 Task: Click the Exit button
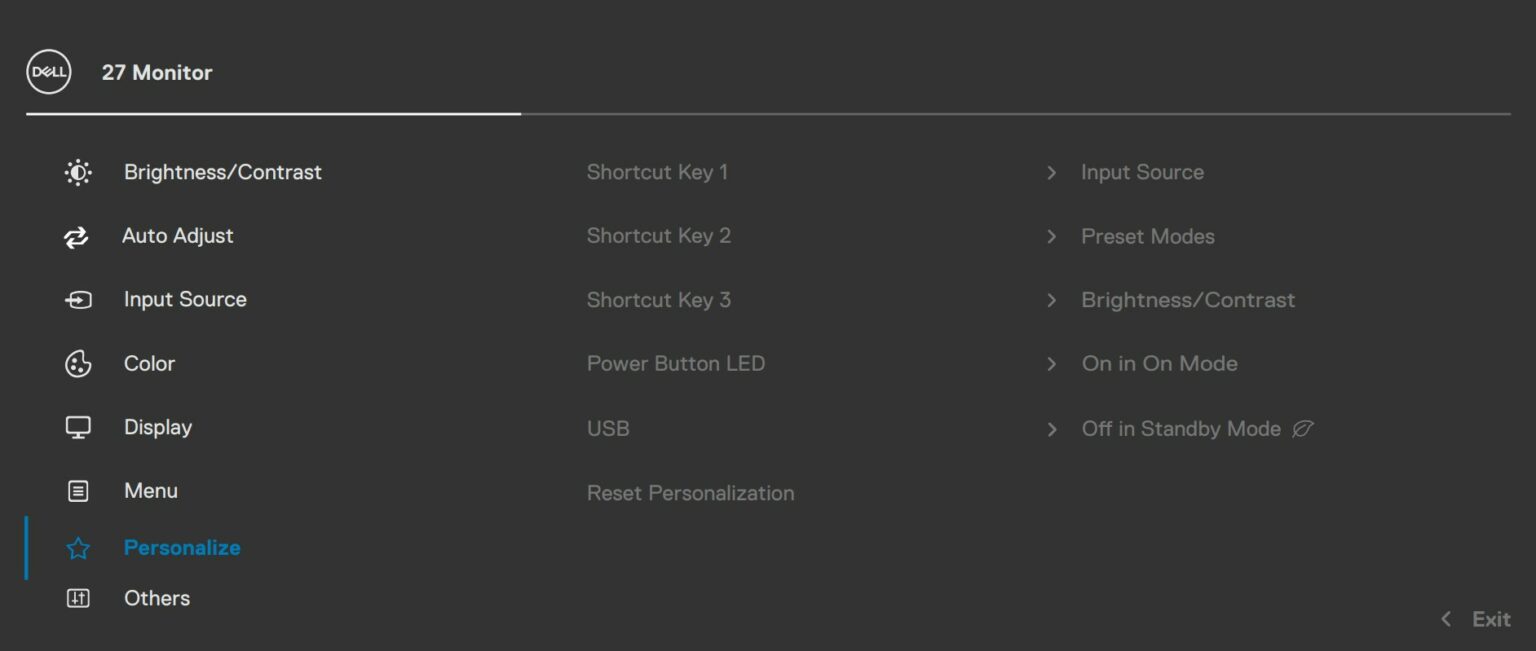1475,619
